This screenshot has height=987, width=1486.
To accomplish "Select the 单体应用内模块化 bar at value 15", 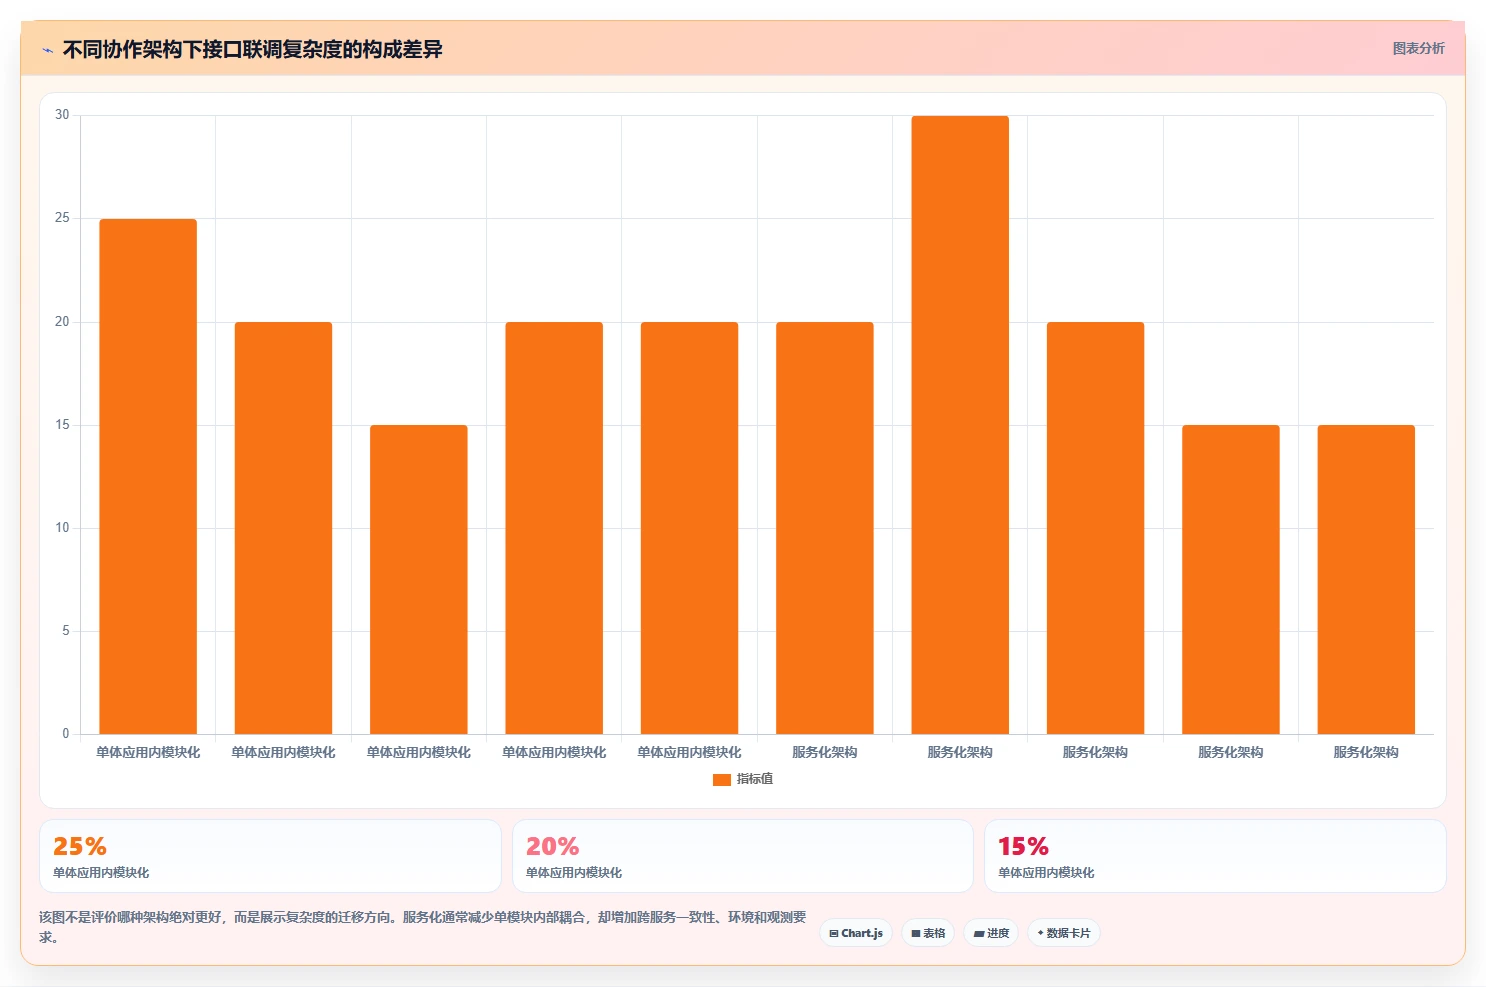I will [x=419, y=579].
